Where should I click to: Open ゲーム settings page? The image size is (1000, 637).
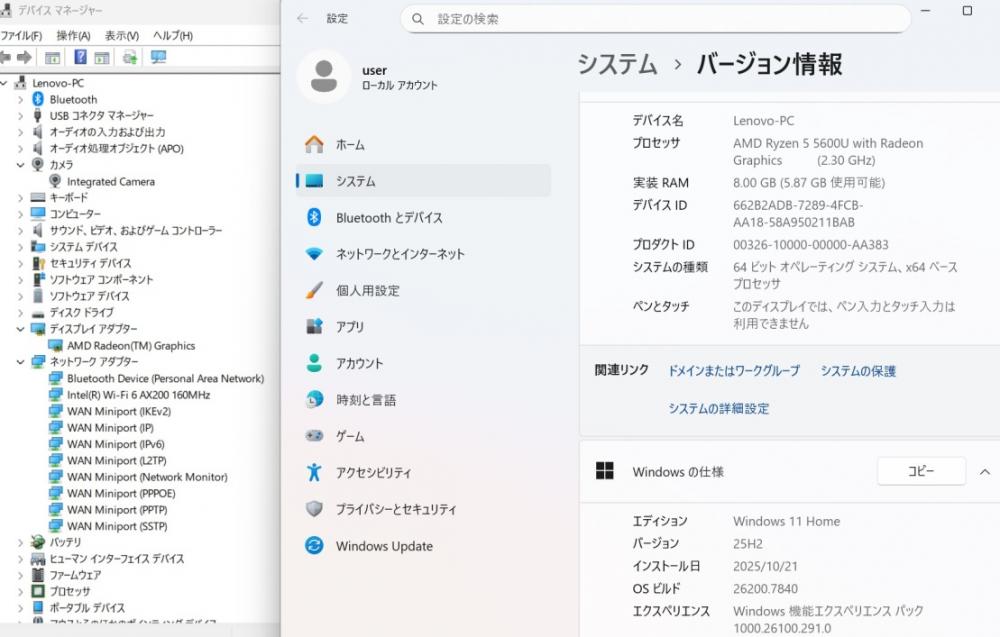tap(423, 436)
